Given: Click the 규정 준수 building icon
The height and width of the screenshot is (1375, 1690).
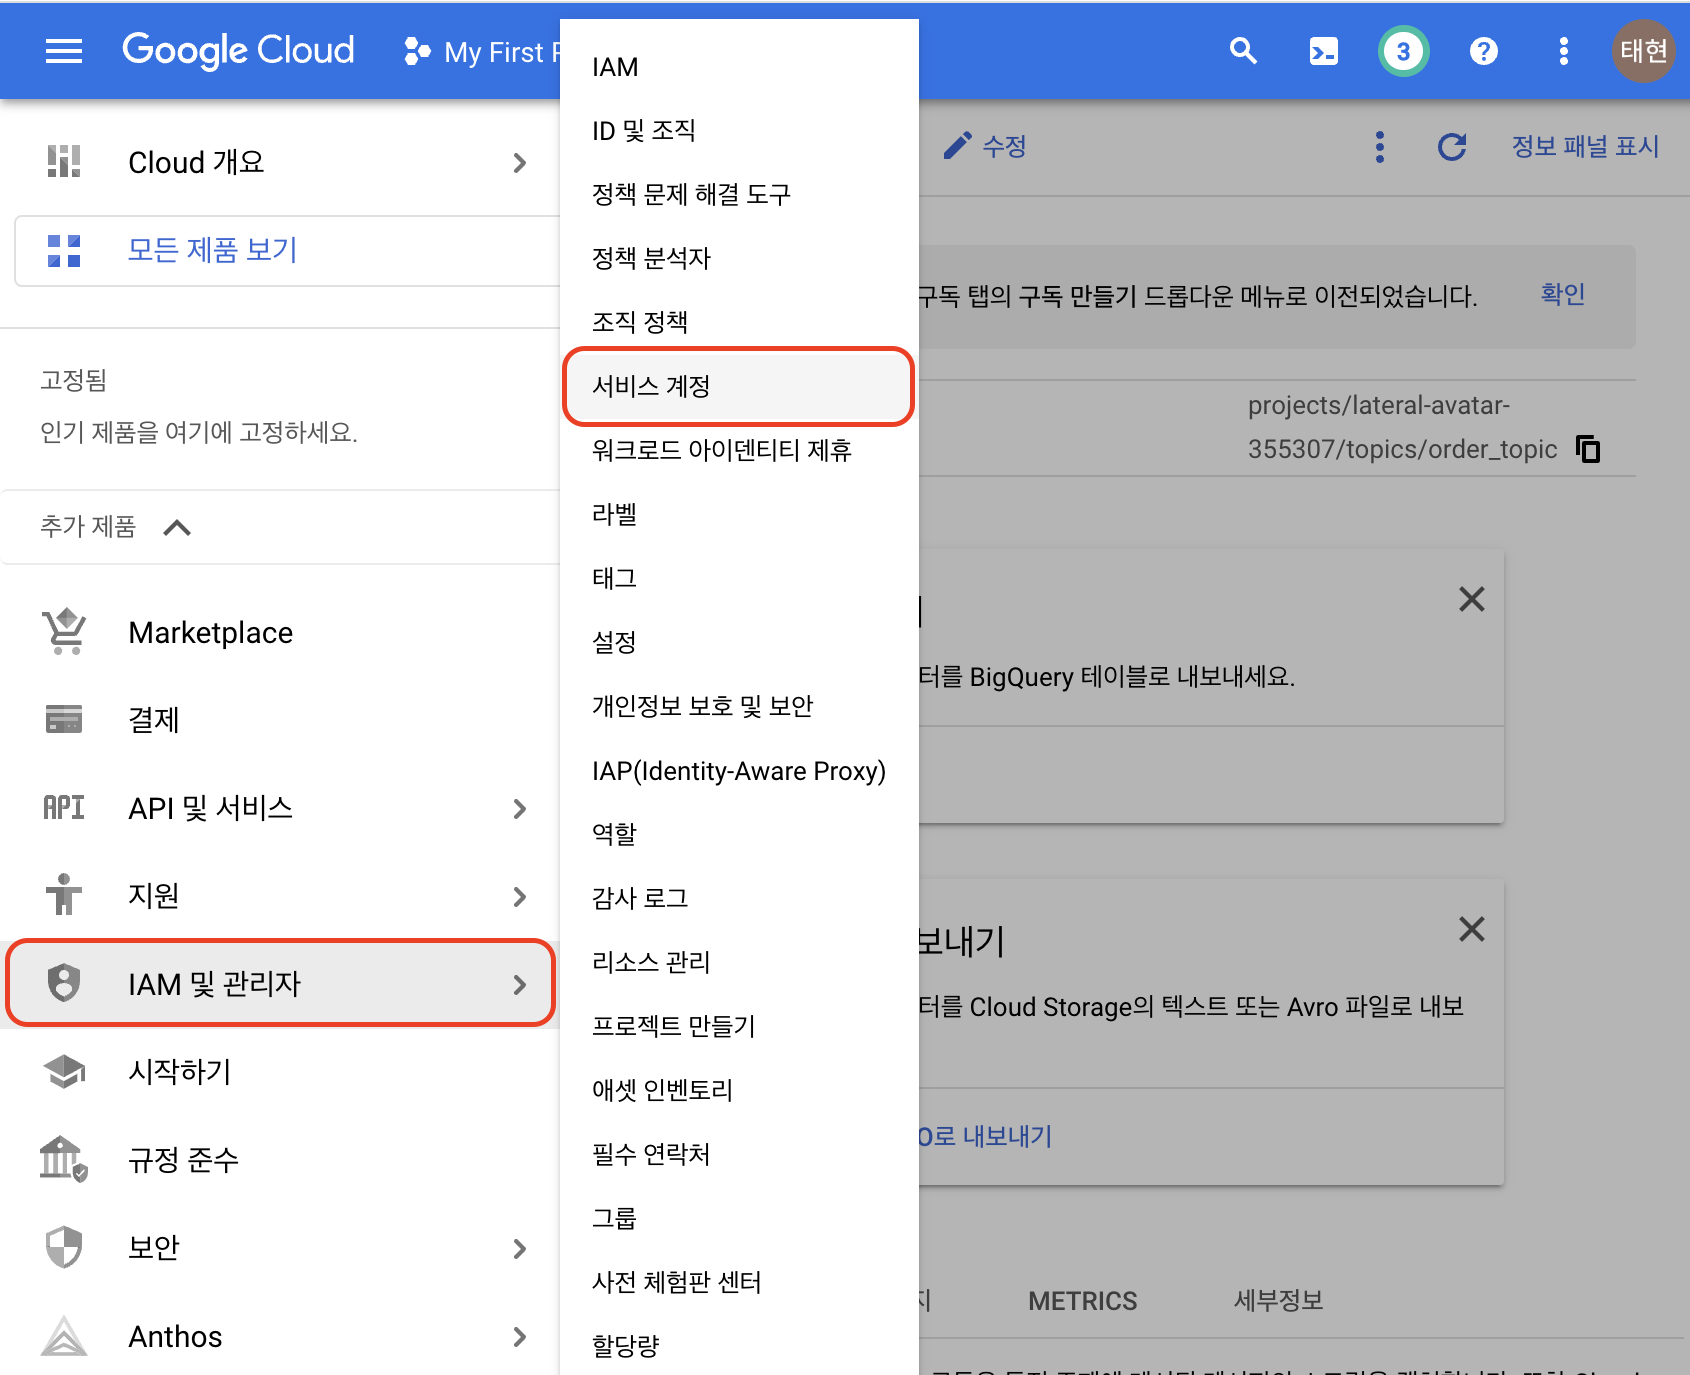Looking at the screenshot, I should point(64,1159).
